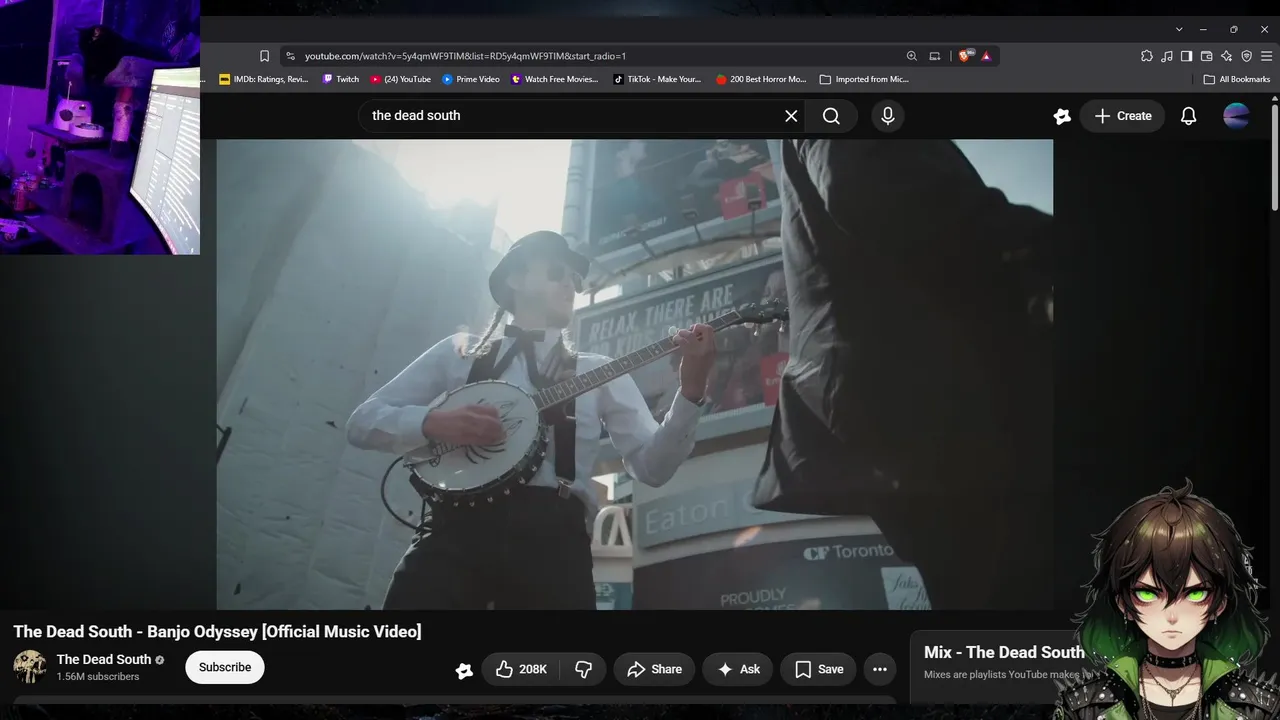1280x720 pixels.
Task: Open YouTube notifications bell
Action: [x=1188, y=116]
